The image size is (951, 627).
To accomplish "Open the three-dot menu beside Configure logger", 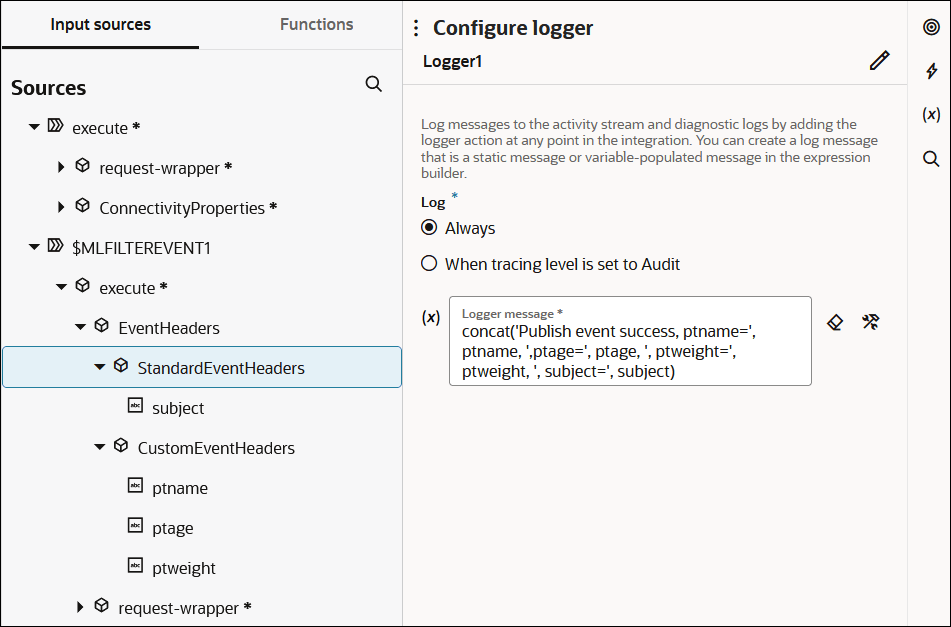I will point(417,29).
